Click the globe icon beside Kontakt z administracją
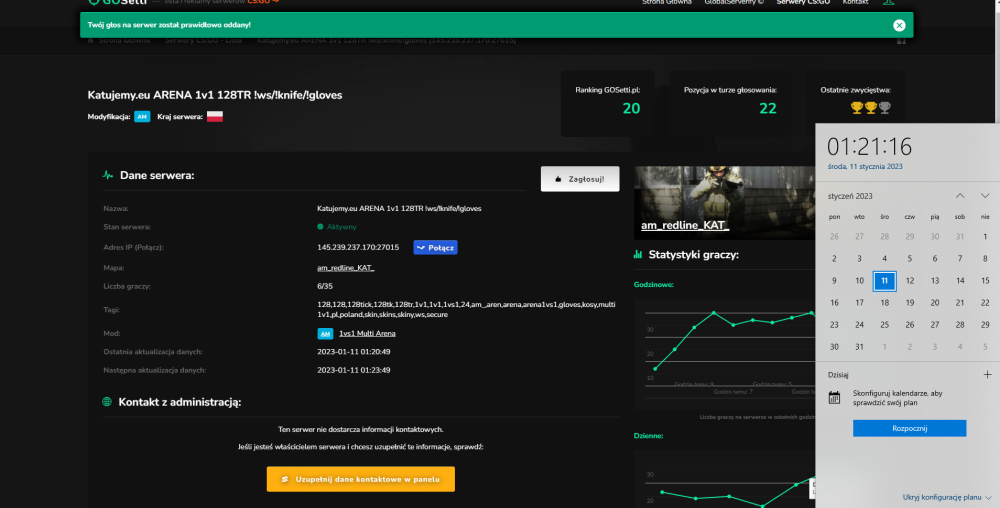Image resolution: width=1000 pixels, height=508 pixels. coord(107,402)
